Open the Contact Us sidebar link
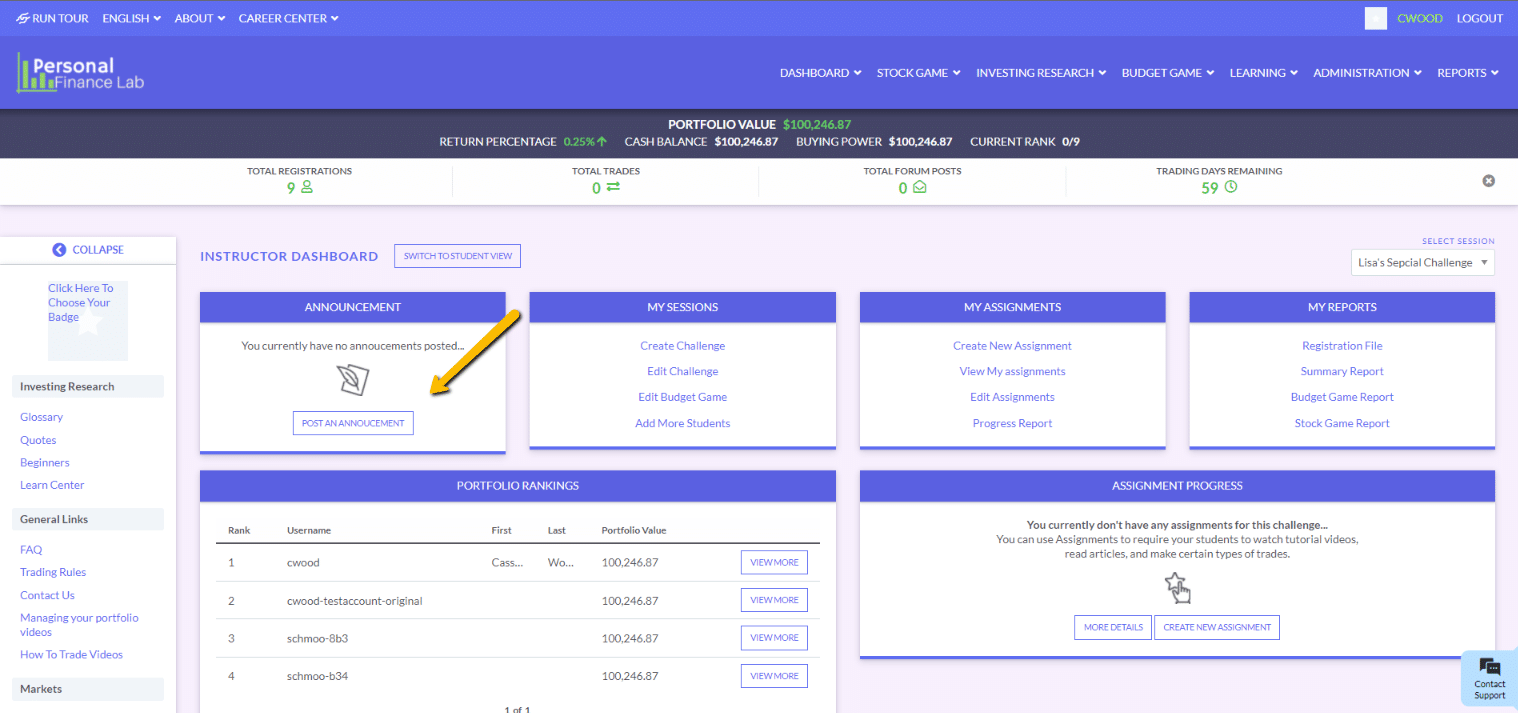 click(x=47, y=595)
